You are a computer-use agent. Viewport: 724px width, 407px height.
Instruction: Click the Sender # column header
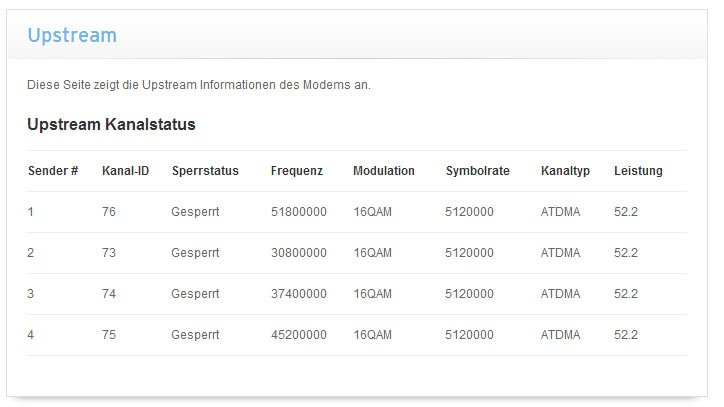click(53, 171)
